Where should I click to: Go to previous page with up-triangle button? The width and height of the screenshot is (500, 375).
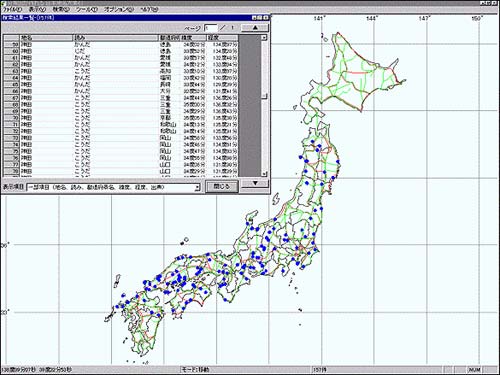255,28
